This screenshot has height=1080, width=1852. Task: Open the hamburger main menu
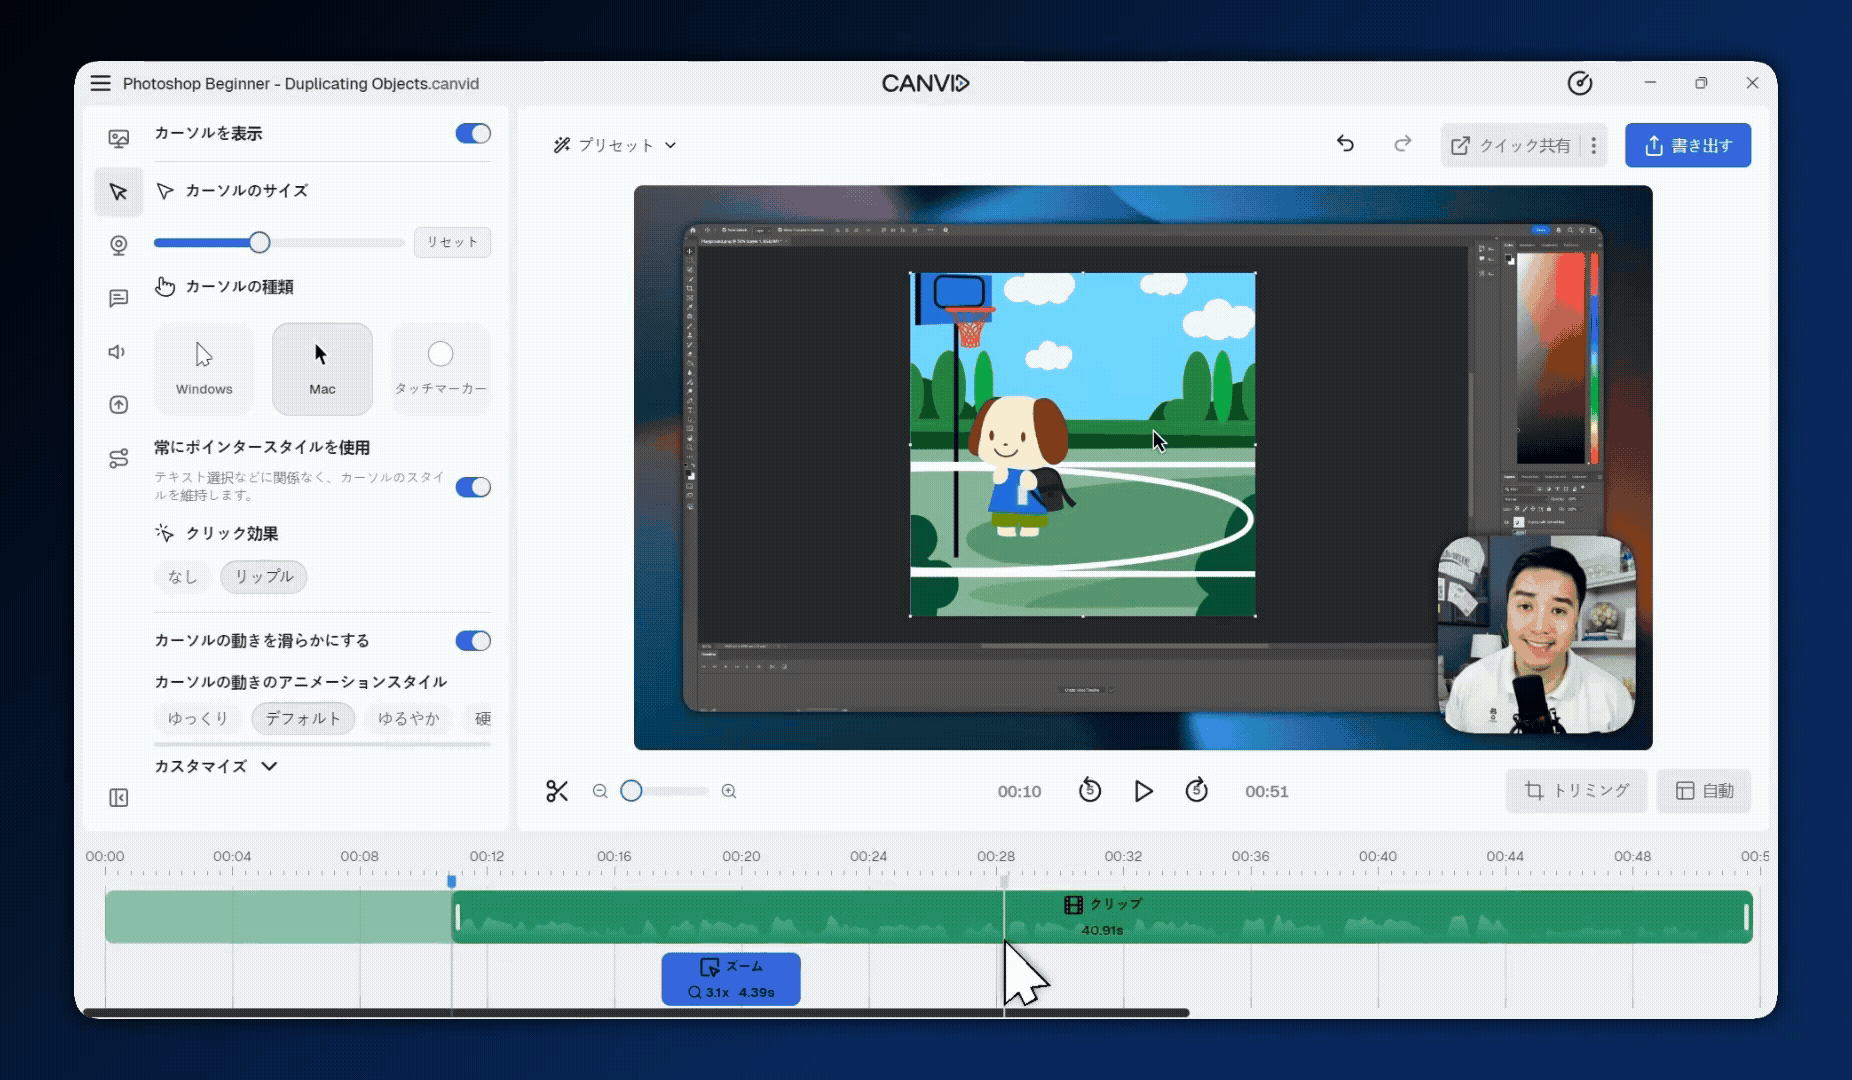pyautogui.click(x=100, y=83)
